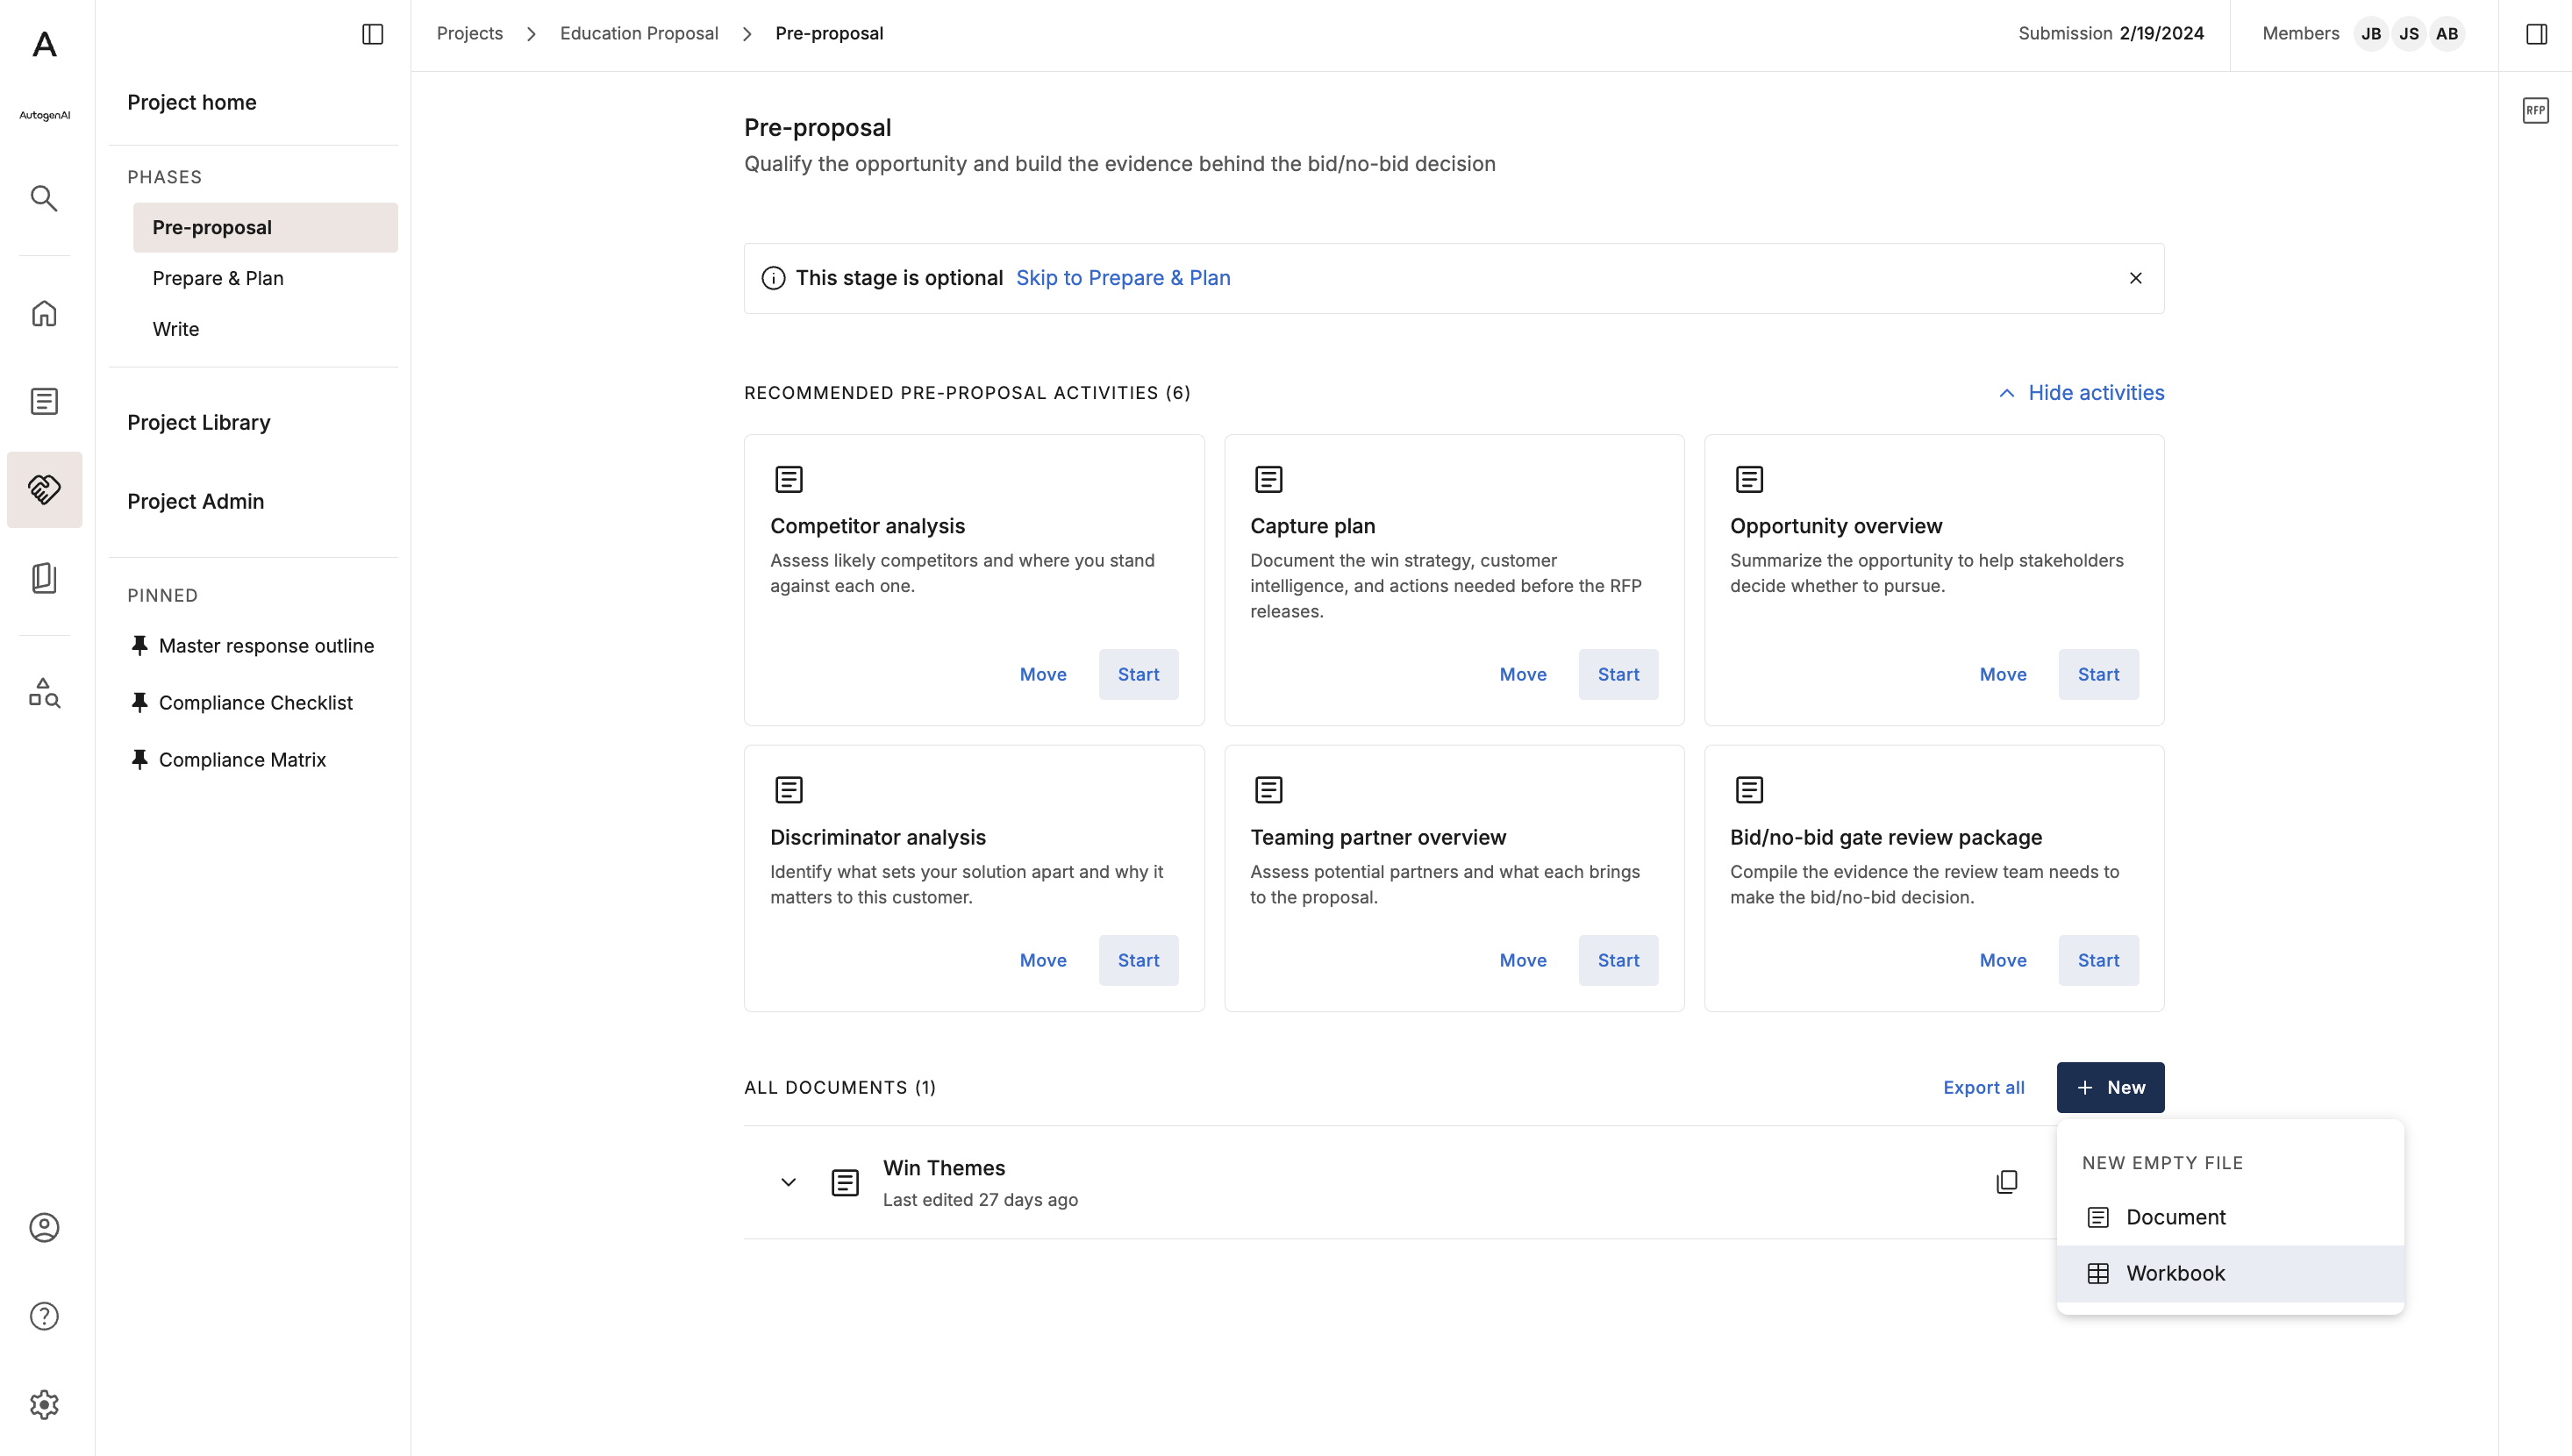This screenshot has width=2572, height=1456.
Task: Open pinned Compliance Checklist
Action: [x=242, y=703]
